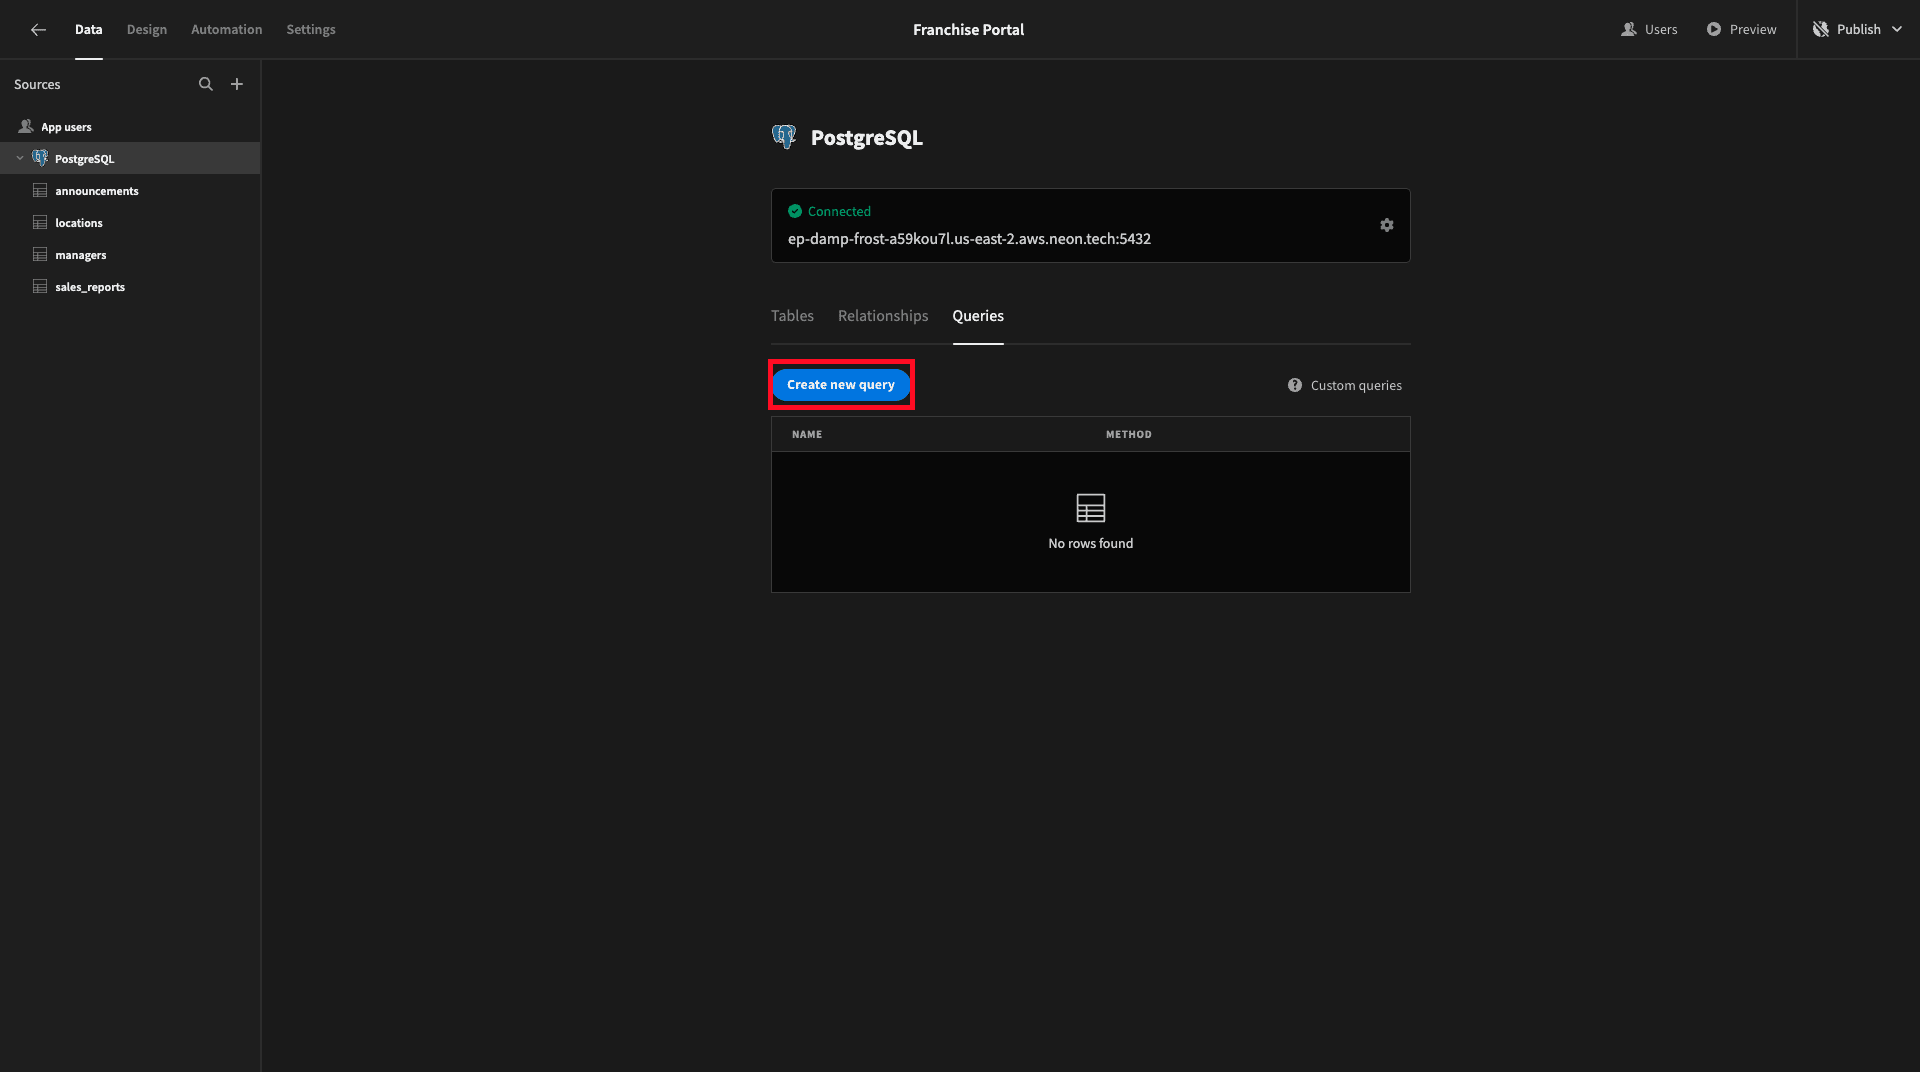Click the managers table icon
Viewport: 1920px width, 1072px height.
point(40,254)
